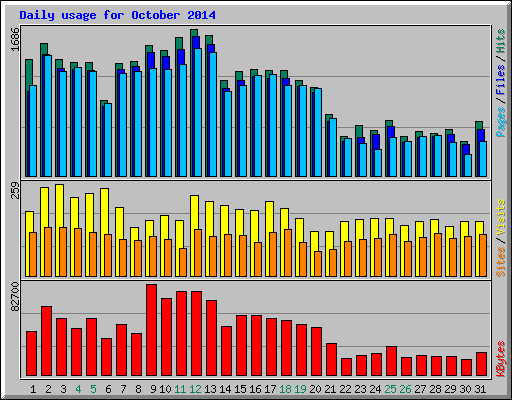512x400 pixels.
Task: Click the green weekend day label '26'
Action: click(x=405, y=389)
